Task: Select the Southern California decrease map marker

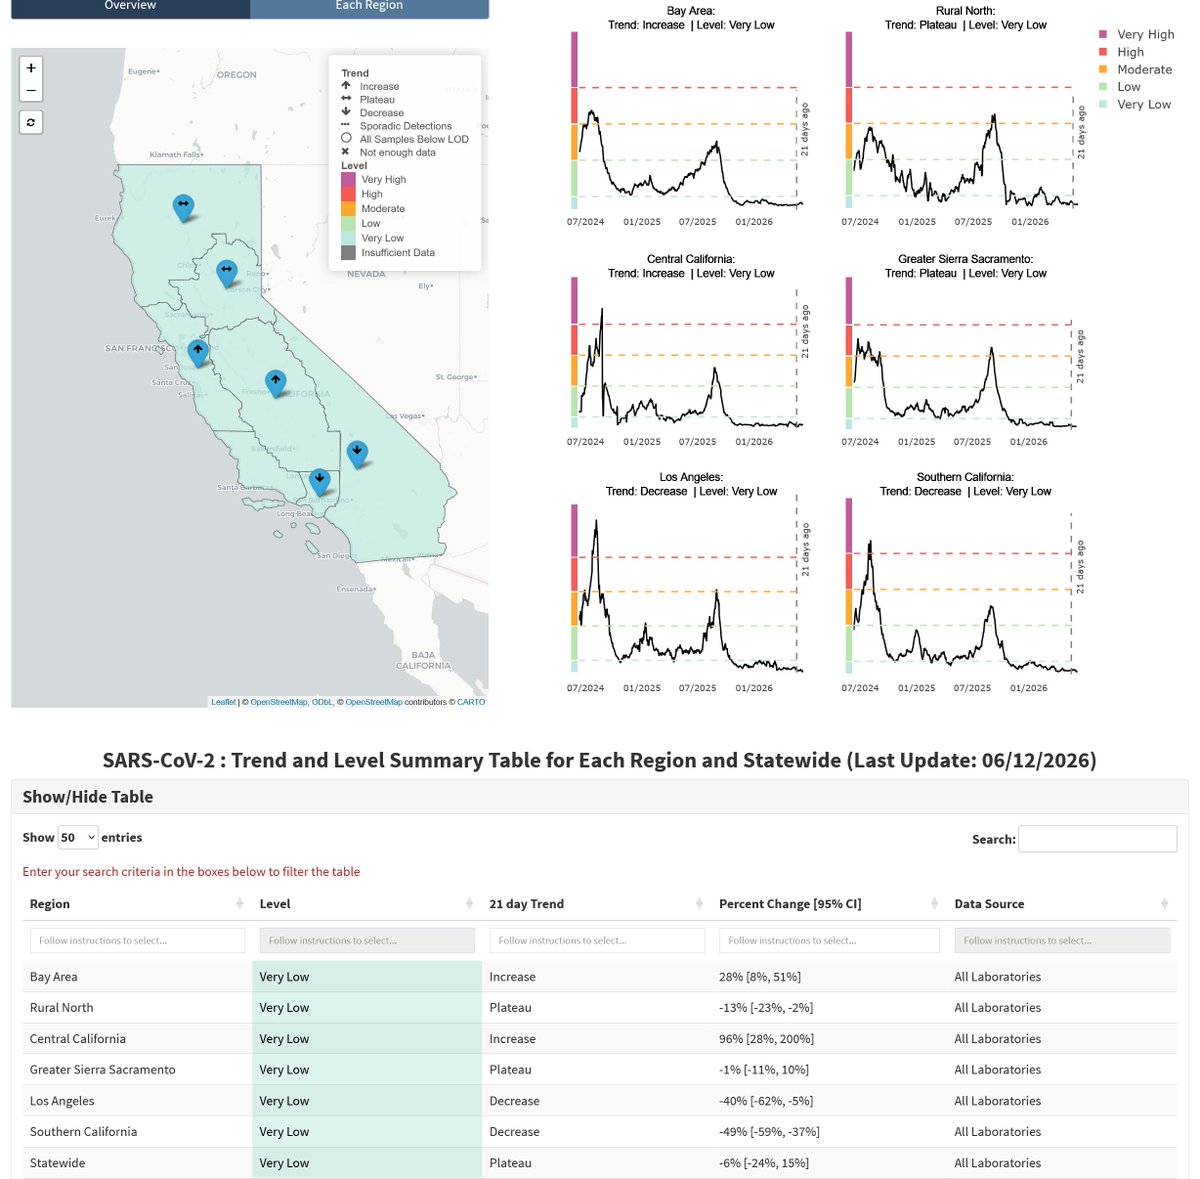Action: pyautogui.click(x=357, y=453)
